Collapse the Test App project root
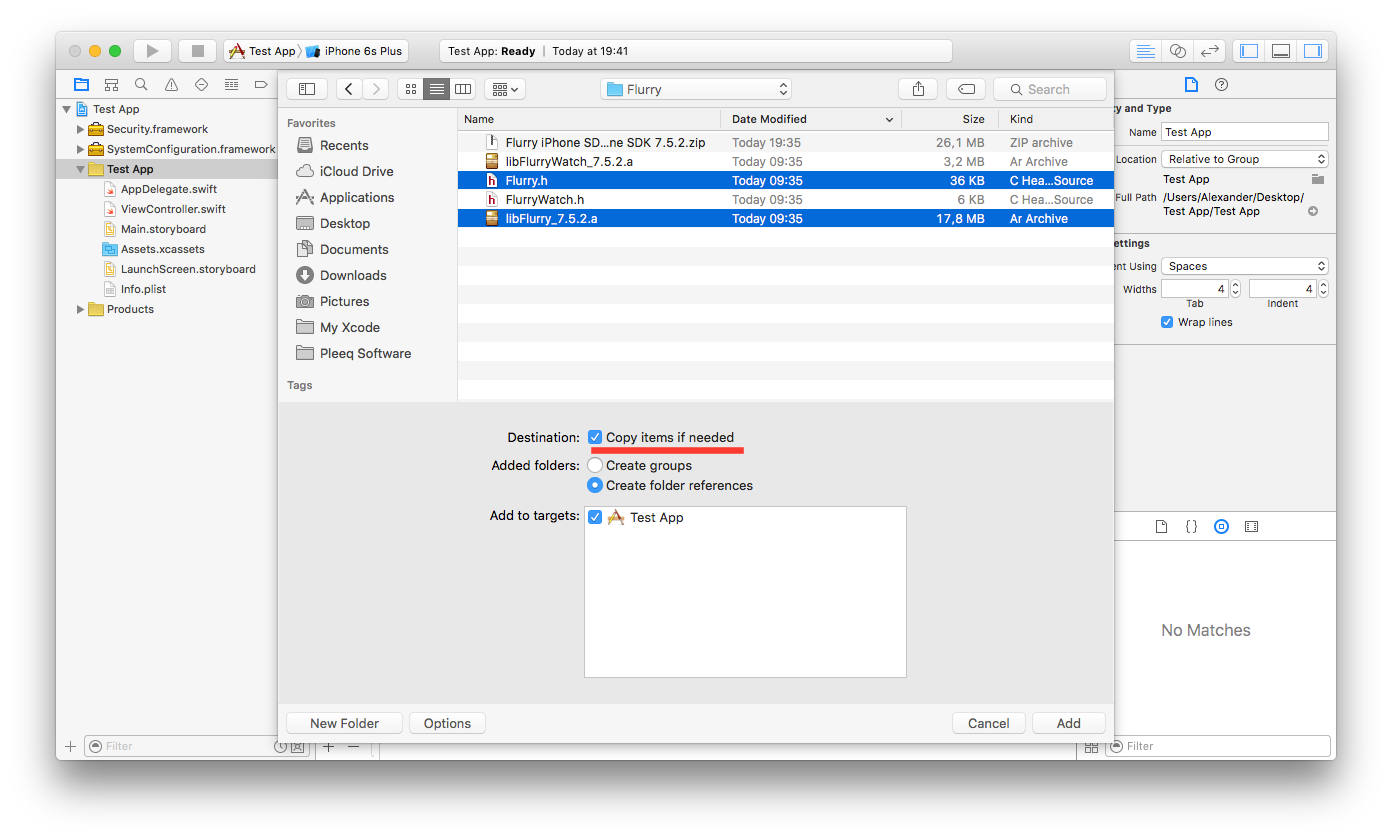The width and height of the screenshot is (1392, 840). (67, 109)
